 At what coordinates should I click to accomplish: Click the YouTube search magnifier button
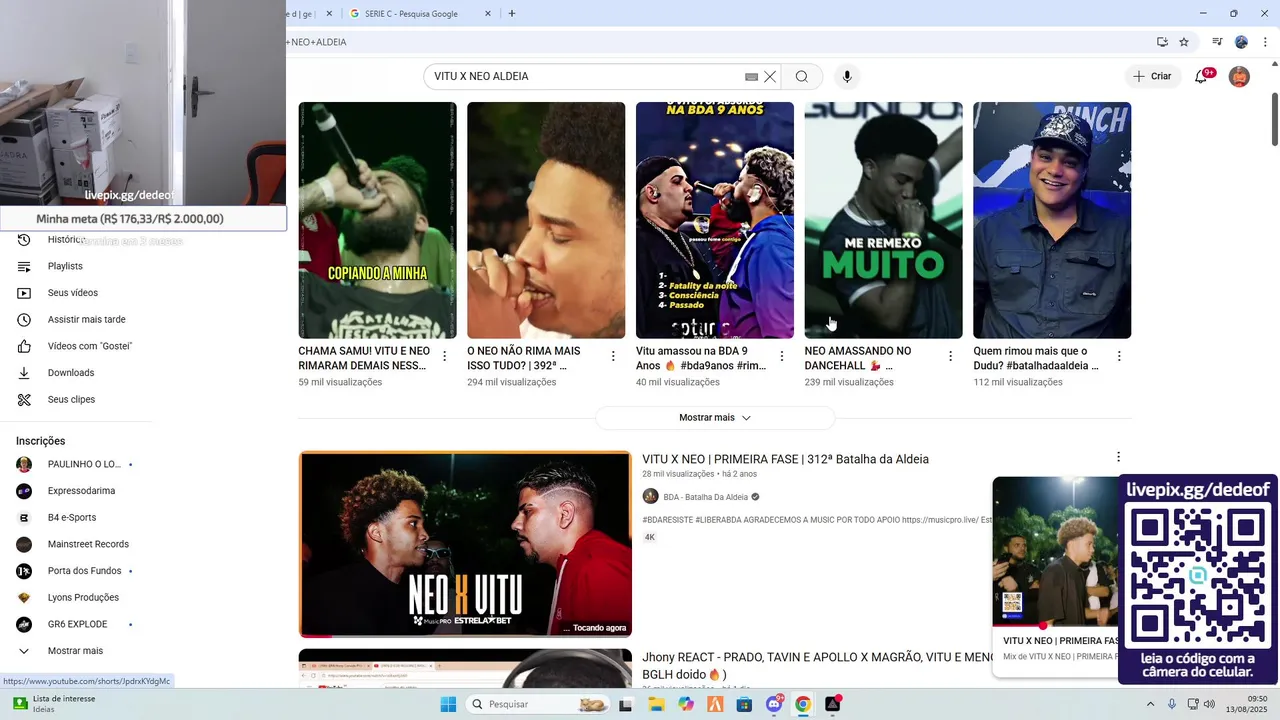pyautogui.click(x=802, y=77)
